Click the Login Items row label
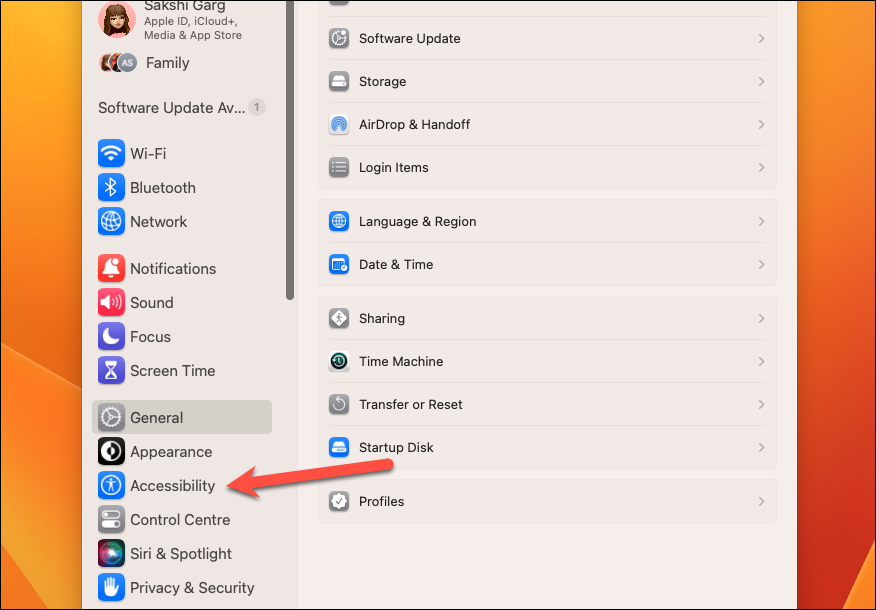The width and height of the screenshot is (876, 610). tap(394, 168)
